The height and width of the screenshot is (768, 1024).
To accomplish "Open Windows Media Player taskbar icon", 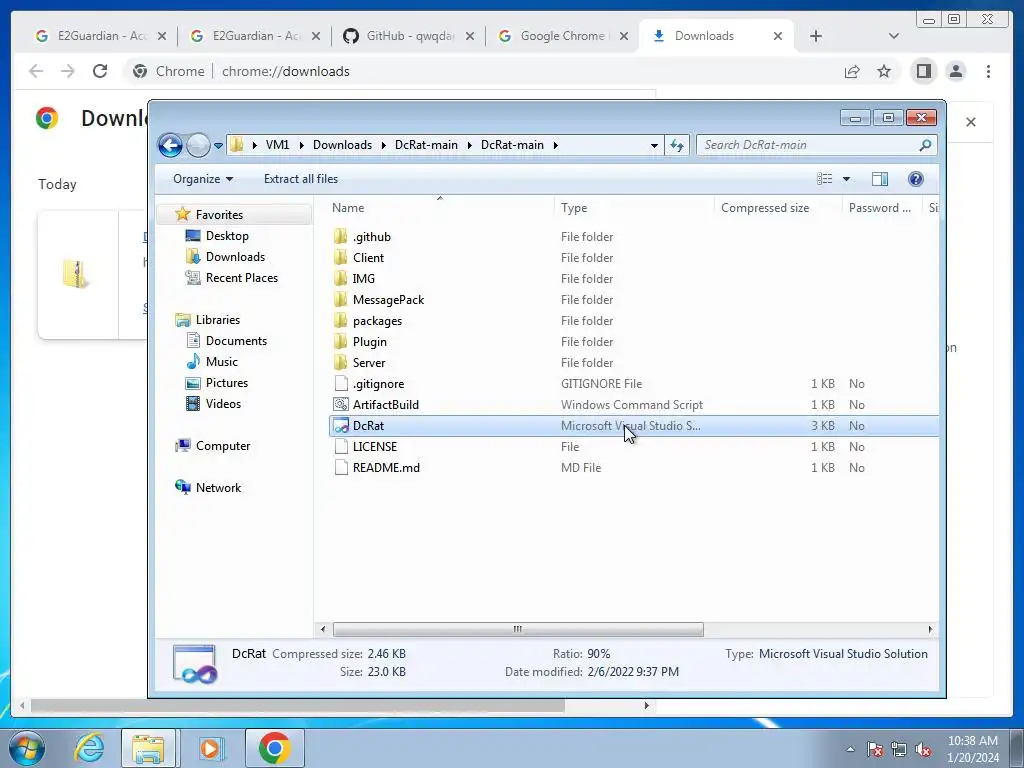I will click(x=210, y=748).
